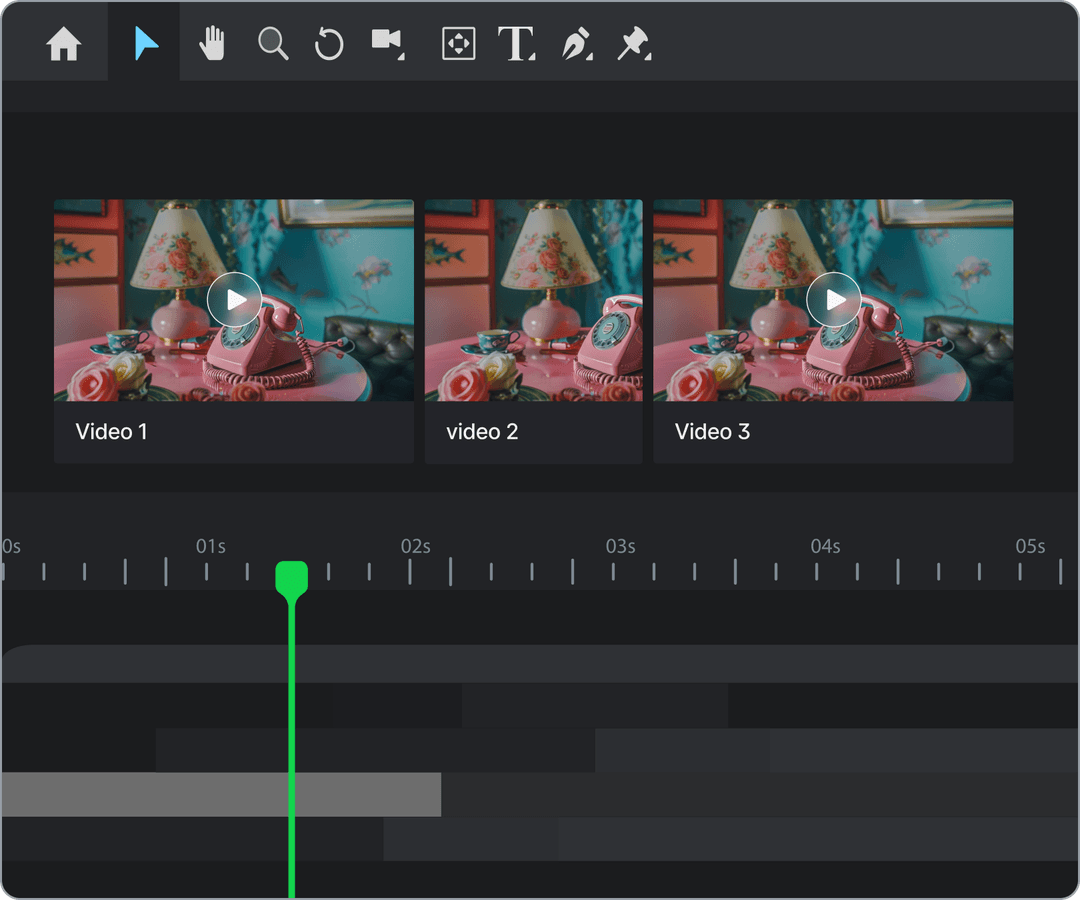The image size is (1080, 900).
Task: Jump to the 04s ruler mark
Action: (825, 546)
